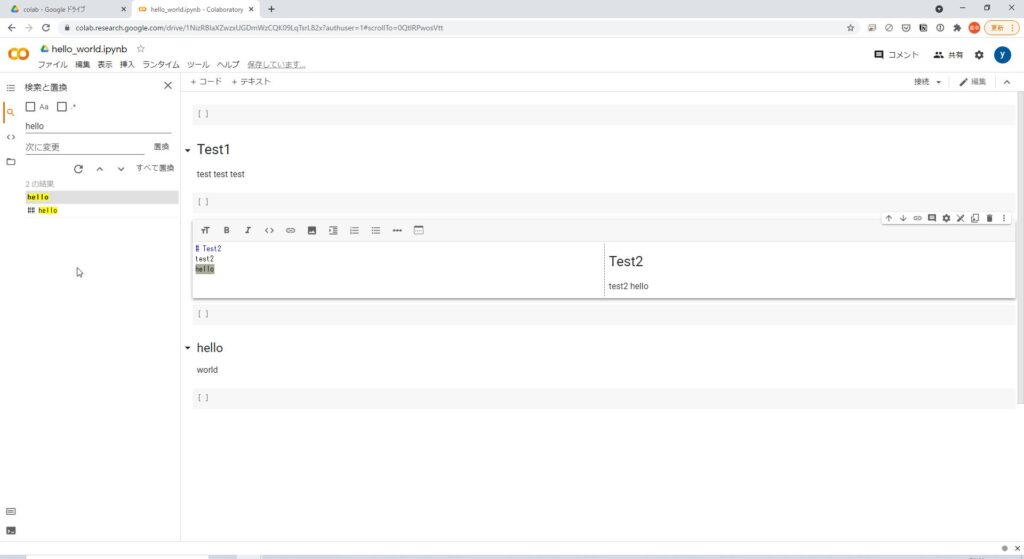This screenshot has height=559, width=1024.
Task: Go to previous search match arrow
Action: [x=99, y=168]
